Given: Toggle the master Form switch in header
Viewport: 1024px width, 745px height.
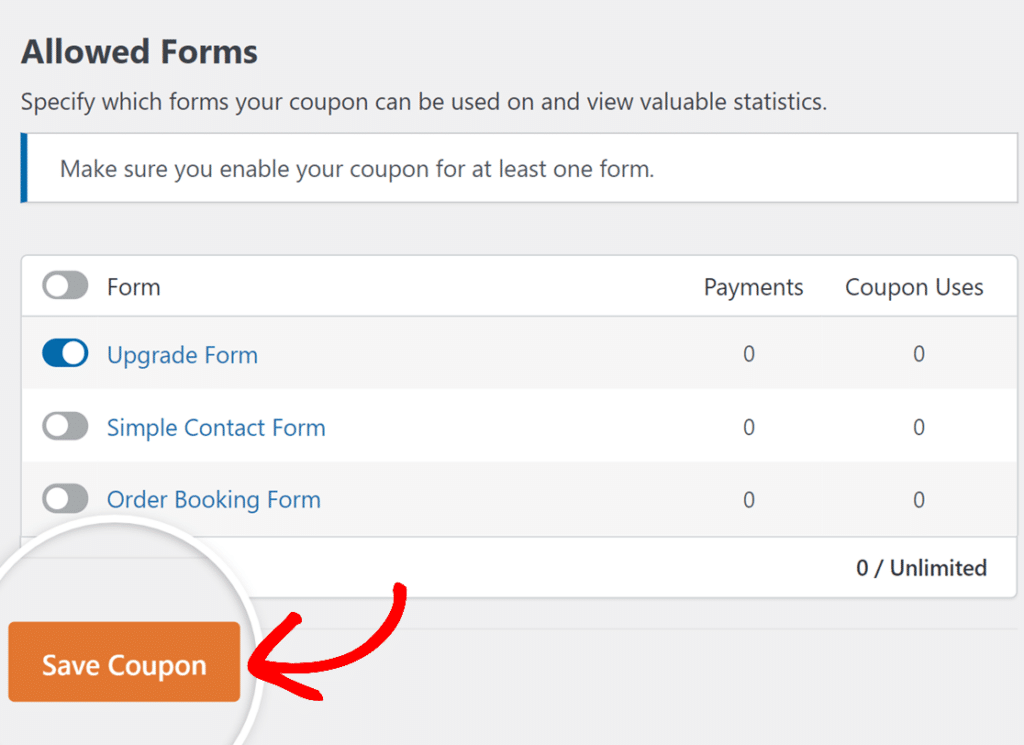Looking at the screenshot, I should click(64, 286).
